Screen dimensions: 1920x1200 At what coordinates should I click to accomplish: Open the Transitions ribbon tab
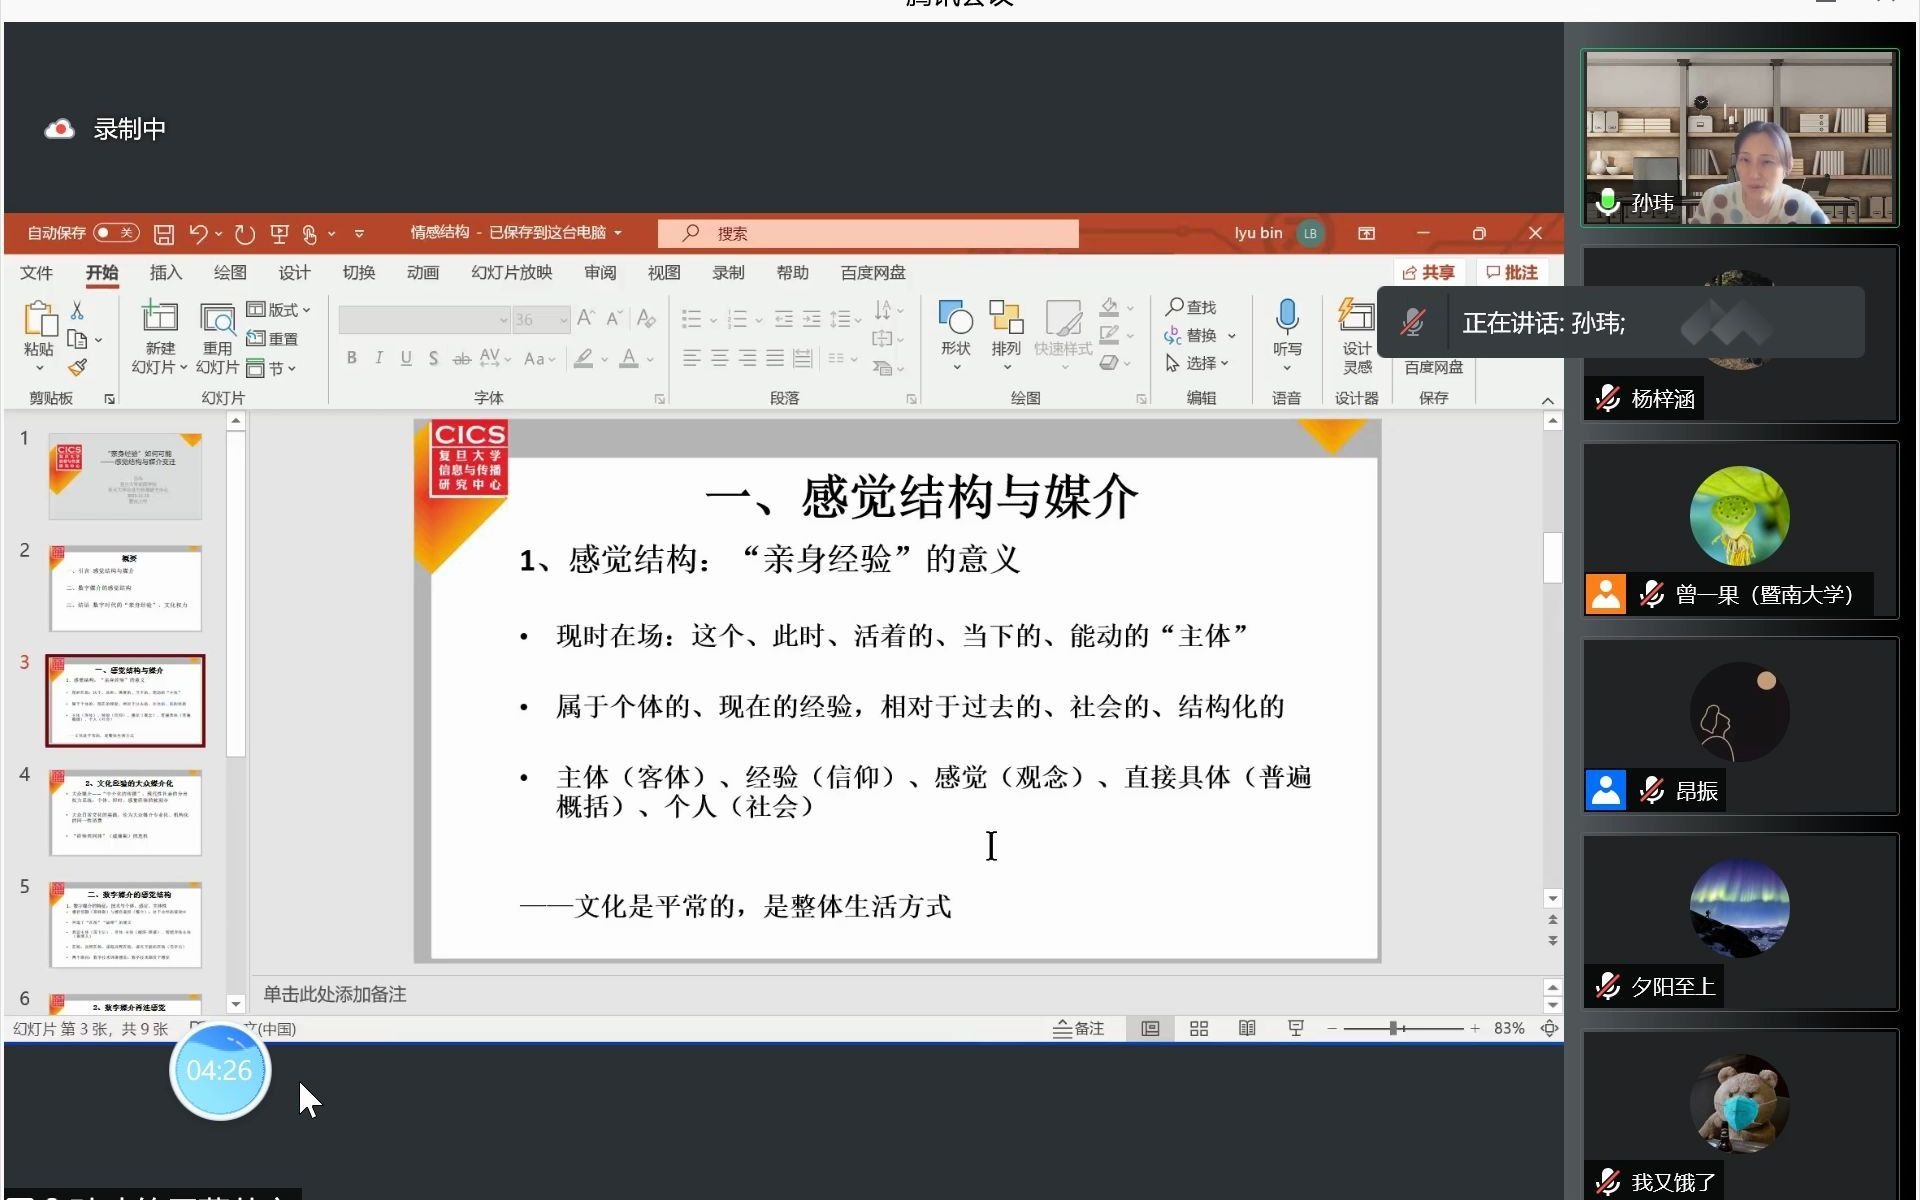coord(359,273)
